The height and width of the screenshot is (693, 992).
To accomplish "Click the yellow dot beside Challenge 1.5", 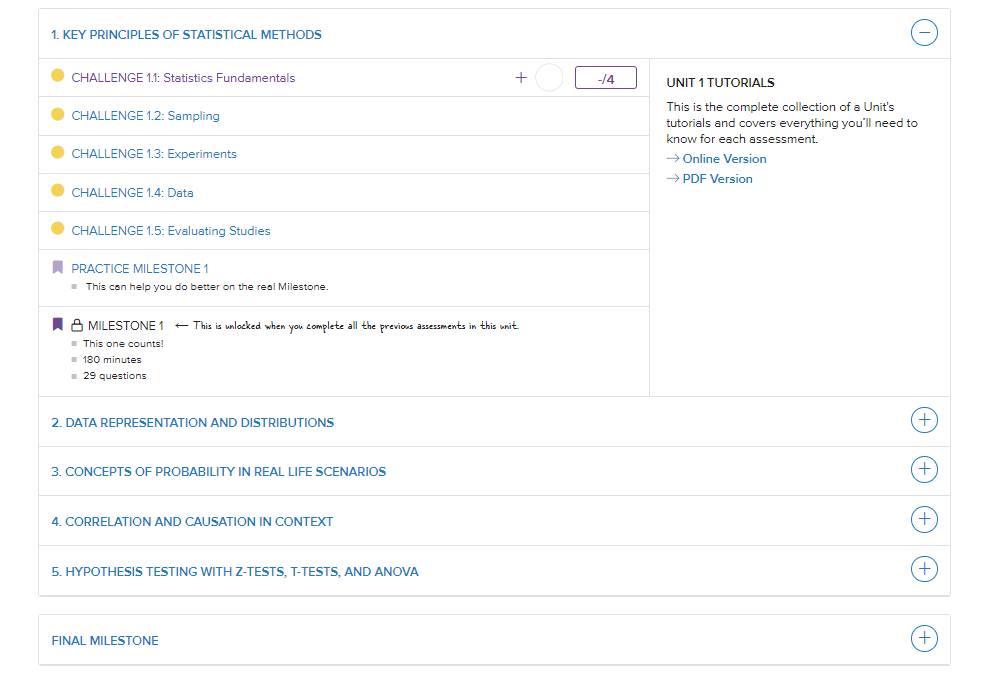I will point(58,228).
